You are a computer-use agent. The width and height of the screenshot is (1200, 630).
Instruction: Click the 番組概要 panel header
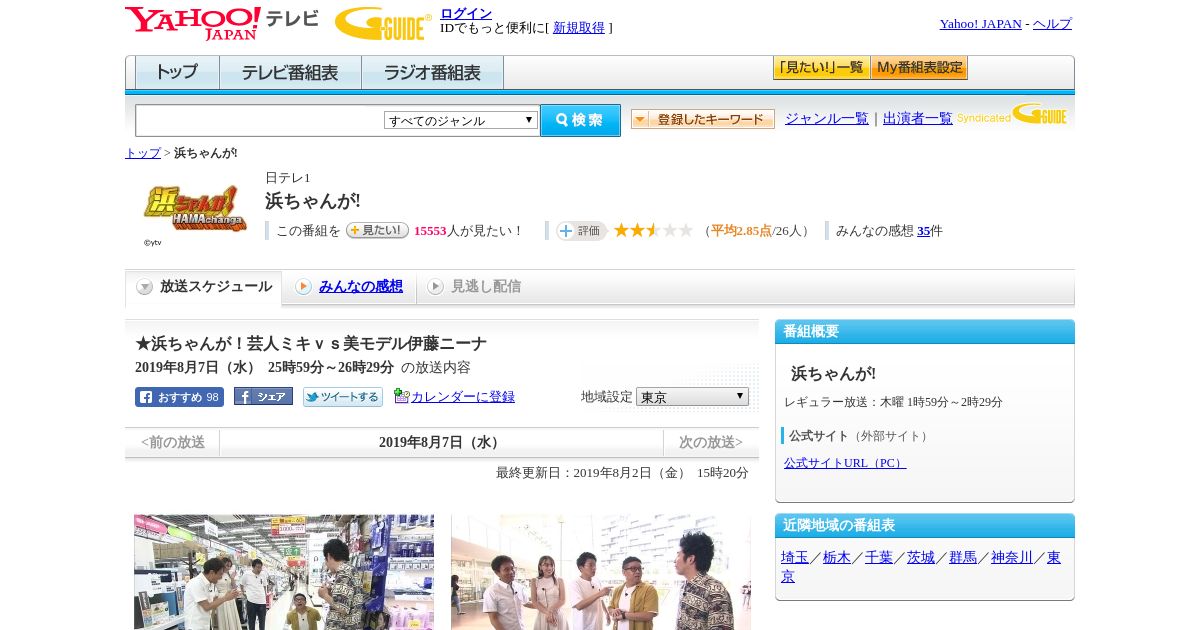tap(925, 332)
